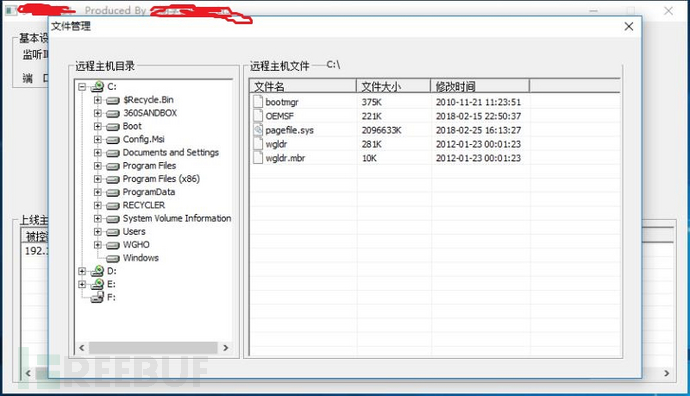Image resolution: width=690 pixels, height=396 pixels.
Task: Close the 文件管理 dialog
Action: tap(629, 26)
